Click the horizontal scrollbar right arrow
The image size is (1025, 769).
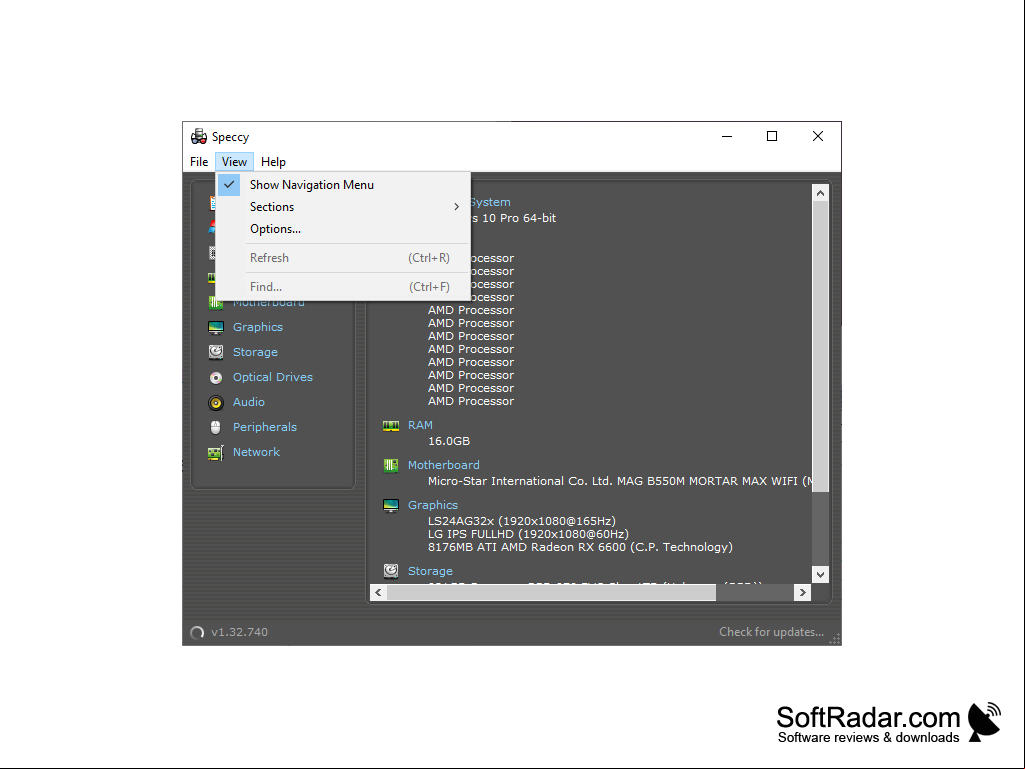click(803, 592)
